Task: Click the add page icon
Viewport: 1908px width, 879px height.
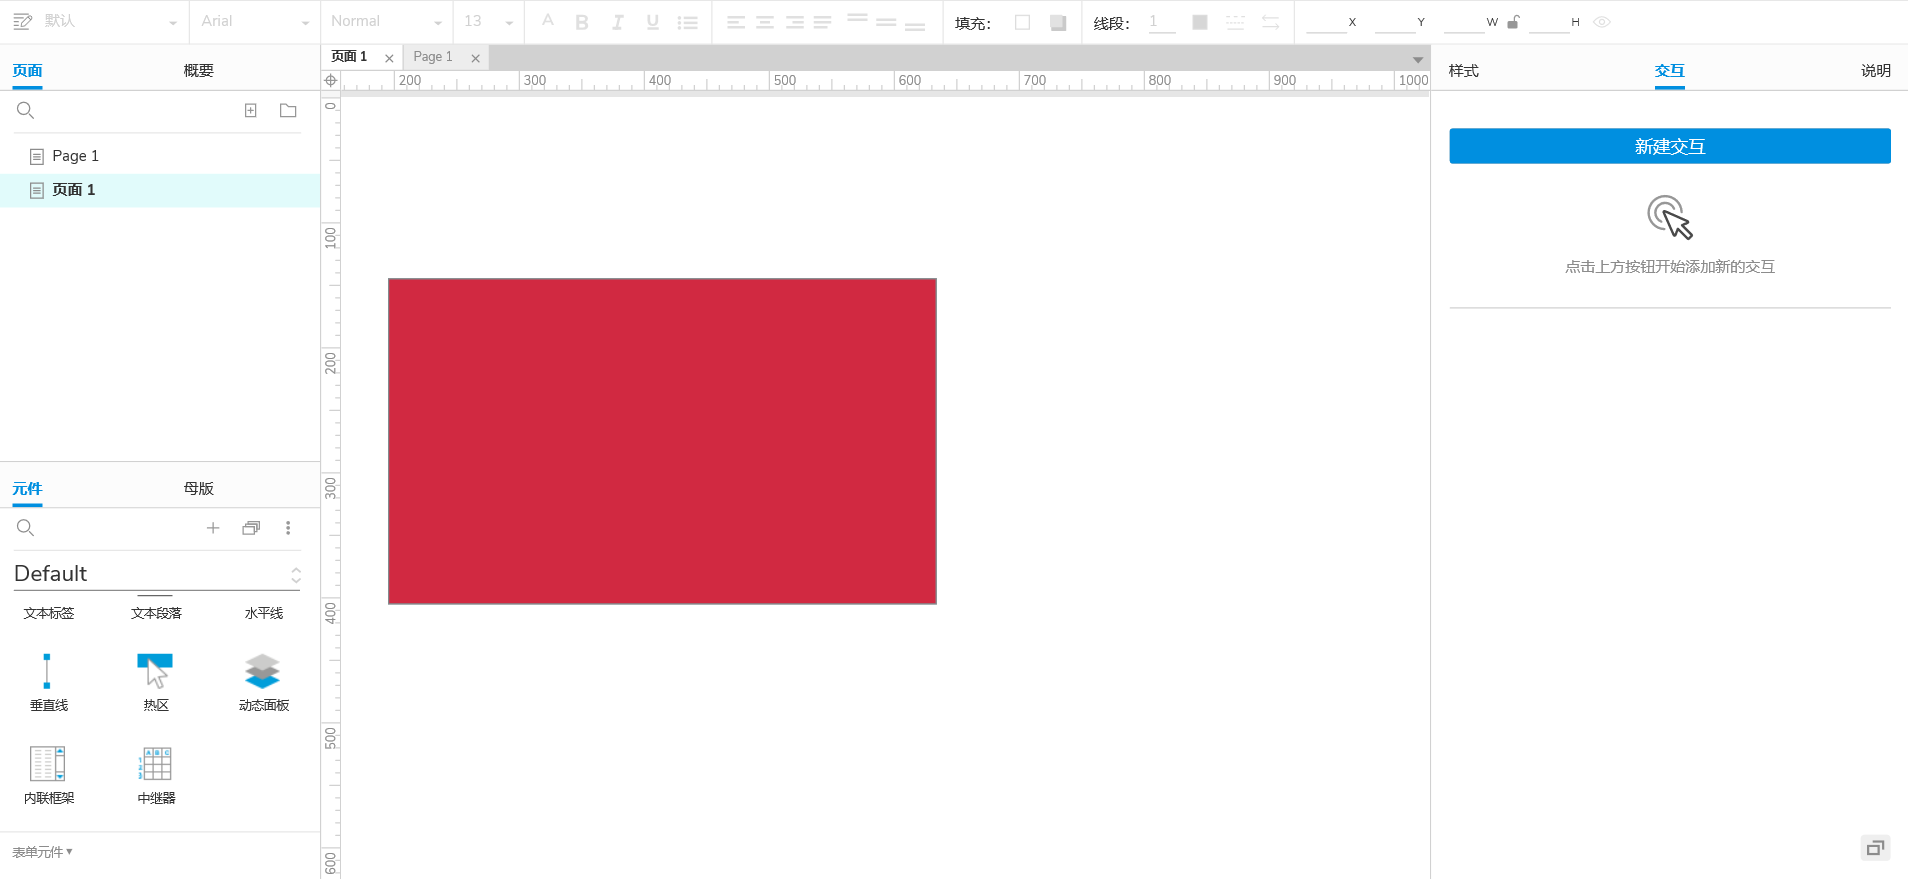Action: (x=251, y=110)
